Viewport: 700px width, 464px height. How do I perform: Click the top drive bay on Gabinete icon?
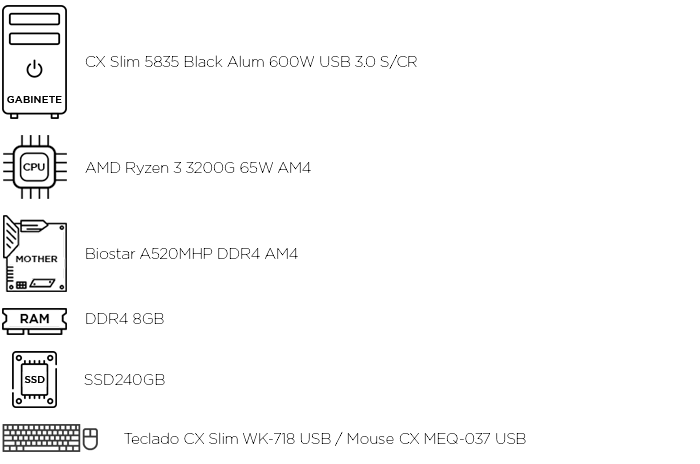point(34,19)
